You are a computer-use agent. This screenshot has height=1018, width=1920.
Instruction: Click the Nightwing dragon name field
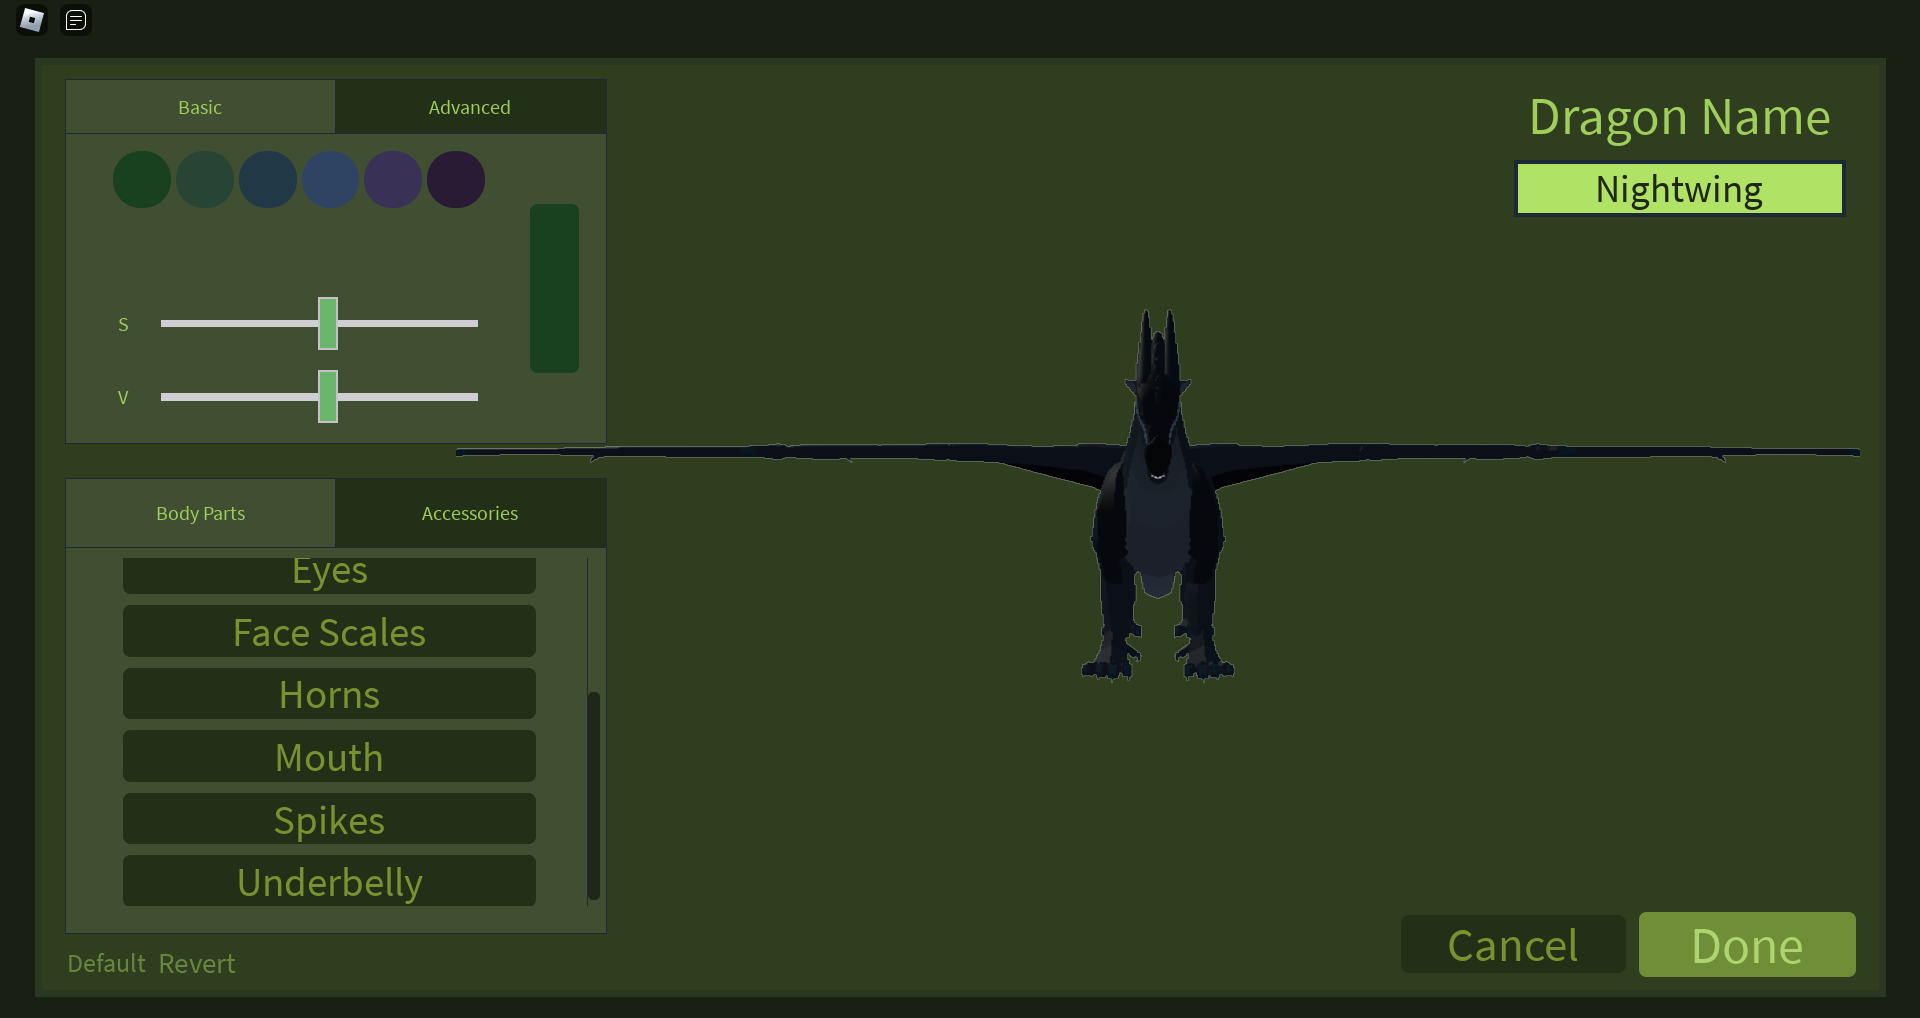coord(1679,189)
